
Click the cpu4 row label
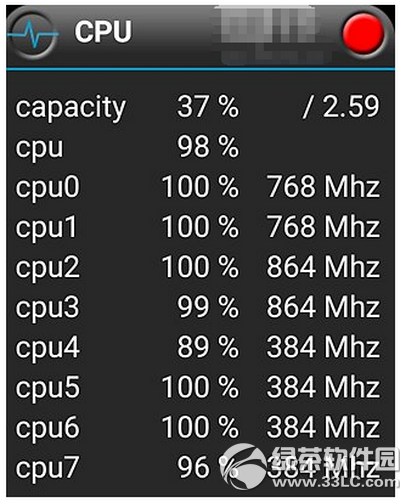(x=48, y=348)
